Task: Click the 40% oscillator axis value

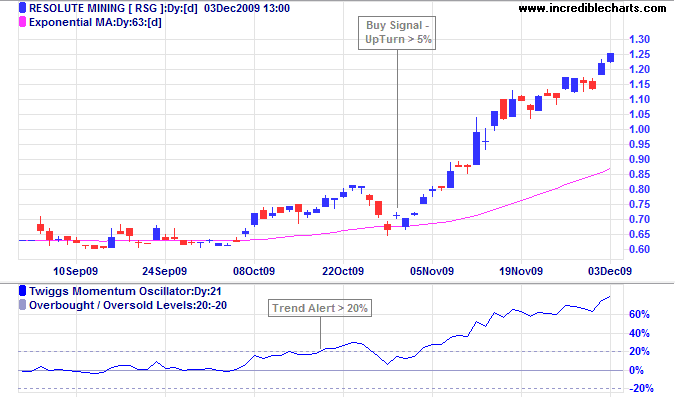Action: click(639, 333)
